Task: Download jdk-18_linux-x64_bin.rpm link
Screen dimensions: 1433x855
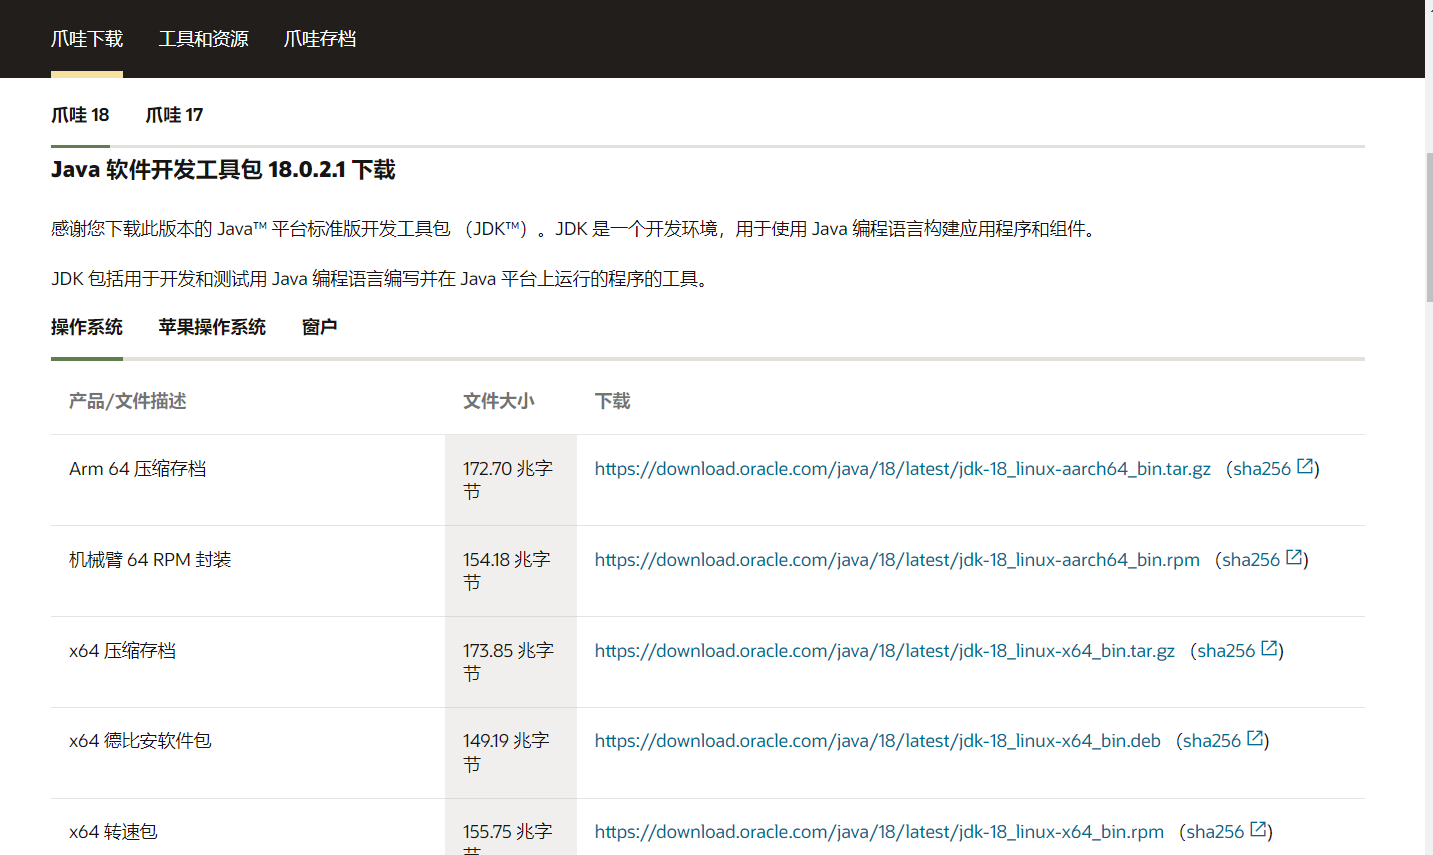Action: (x=879, y=832)
